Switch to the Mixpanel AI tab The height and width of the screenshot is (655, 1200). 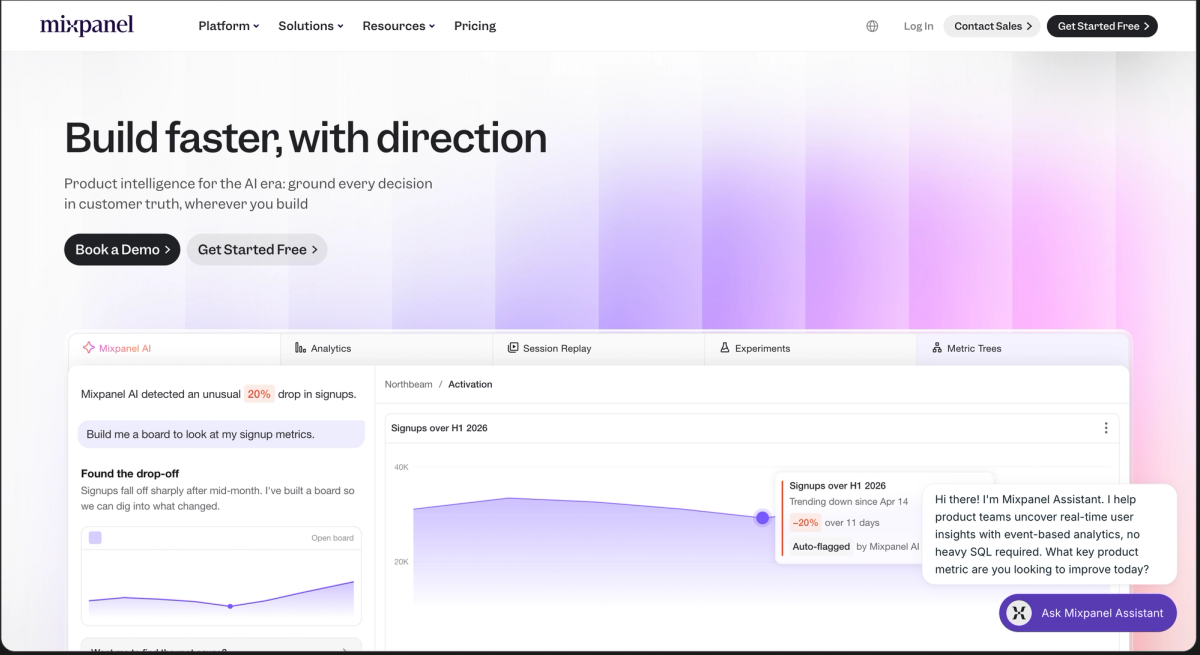[174, 348]
